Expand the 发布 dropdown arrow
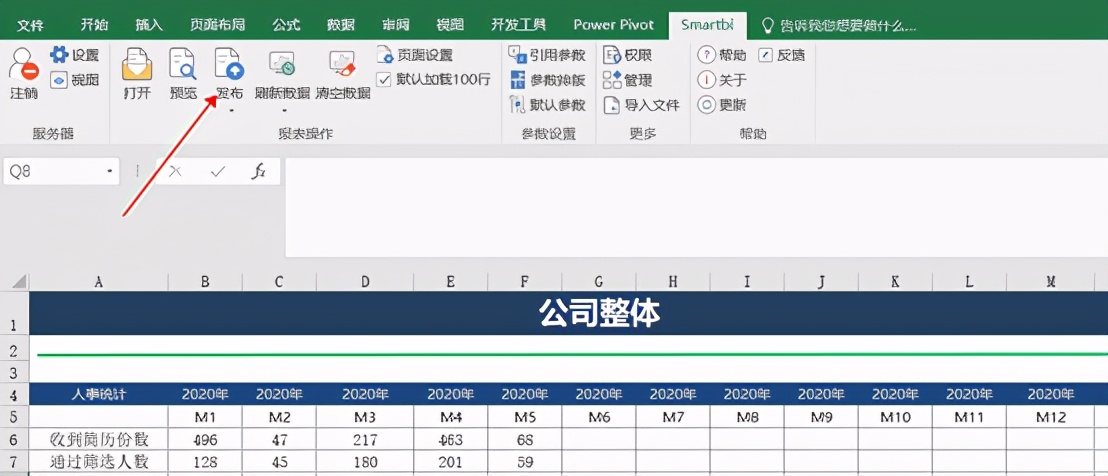This screenshot has height=476, width=1108. (x=230, y=110)
